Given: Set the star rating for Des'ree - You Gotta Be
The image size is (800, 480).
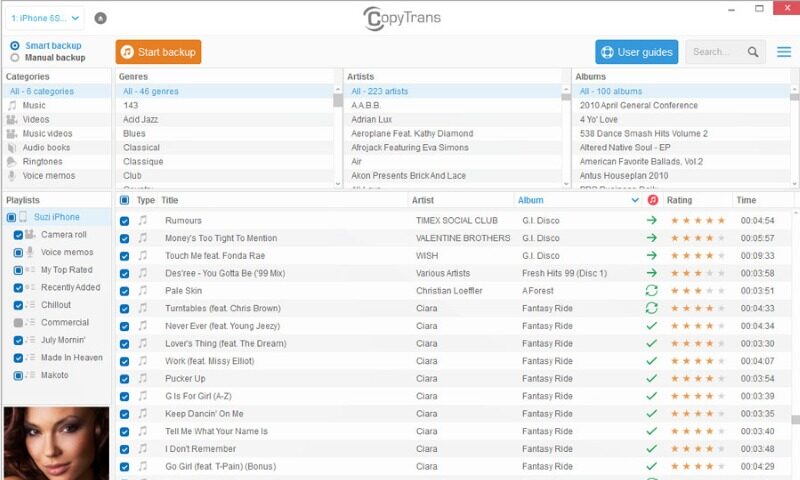Looking at the screenshot, I should point(697,273).
